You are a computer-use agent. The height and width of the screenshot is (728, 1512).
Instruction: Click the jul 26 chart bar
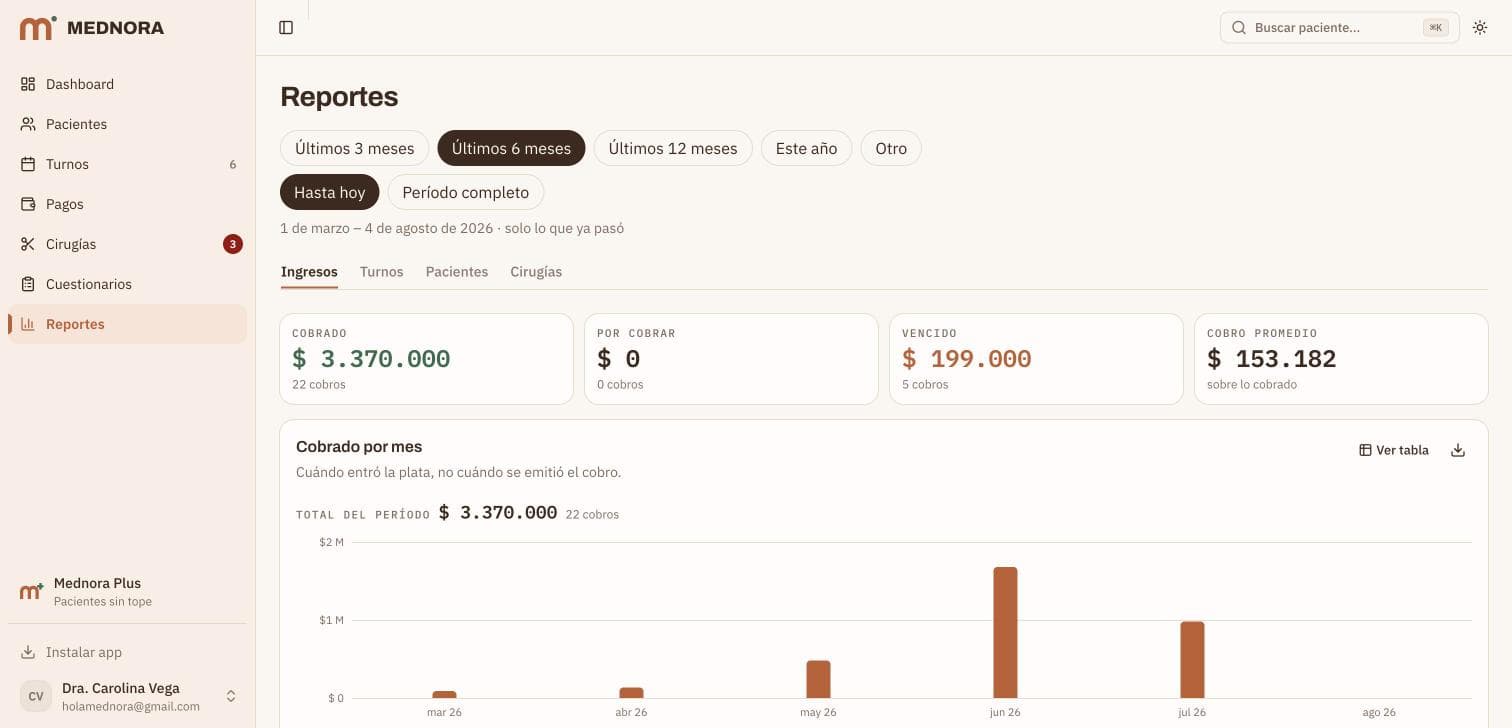click(x=1192, y=660)
